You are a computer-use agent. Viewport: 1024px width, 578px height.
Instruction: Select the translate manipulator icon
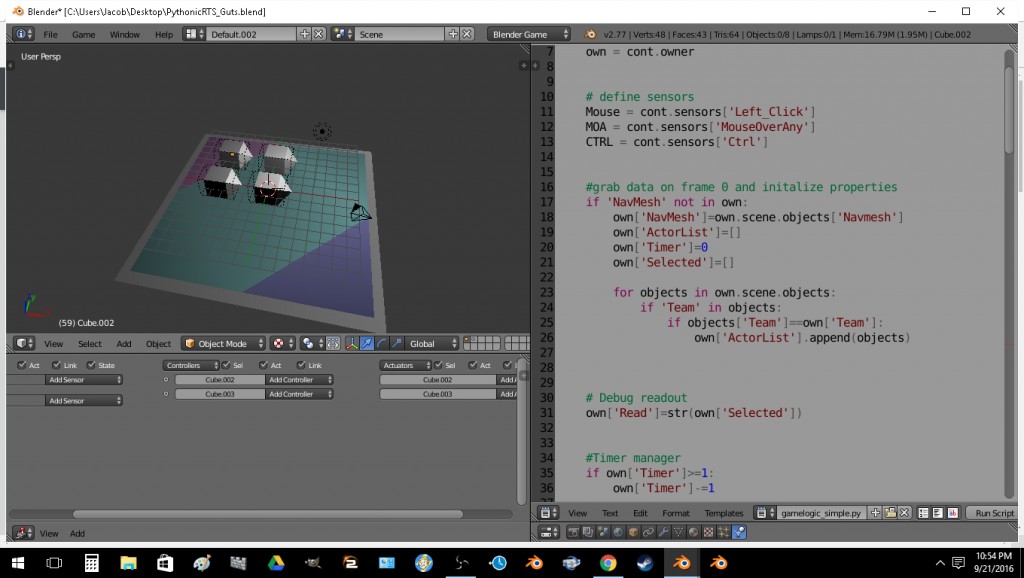tap(366, 343)
